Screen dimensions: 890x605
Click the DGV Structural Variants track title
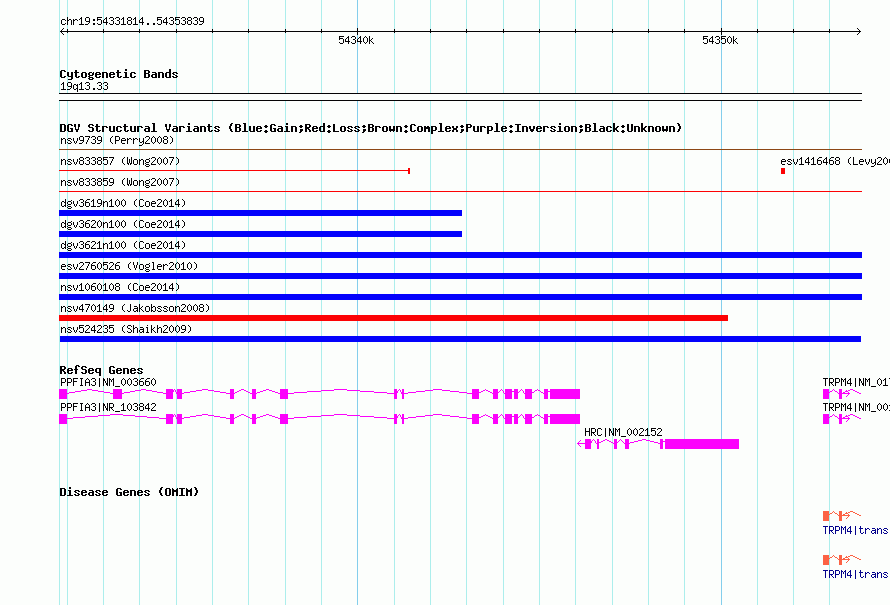pos(370,128)
